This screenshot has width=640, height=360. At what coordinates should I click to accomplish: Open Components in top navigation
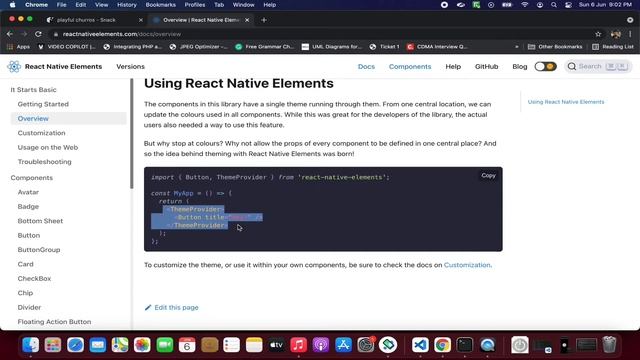(x=410, y=67)
